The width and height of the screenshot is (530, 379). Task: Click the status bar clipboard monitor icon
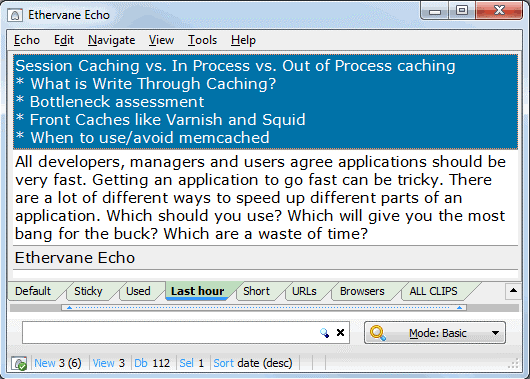(19, 363)
